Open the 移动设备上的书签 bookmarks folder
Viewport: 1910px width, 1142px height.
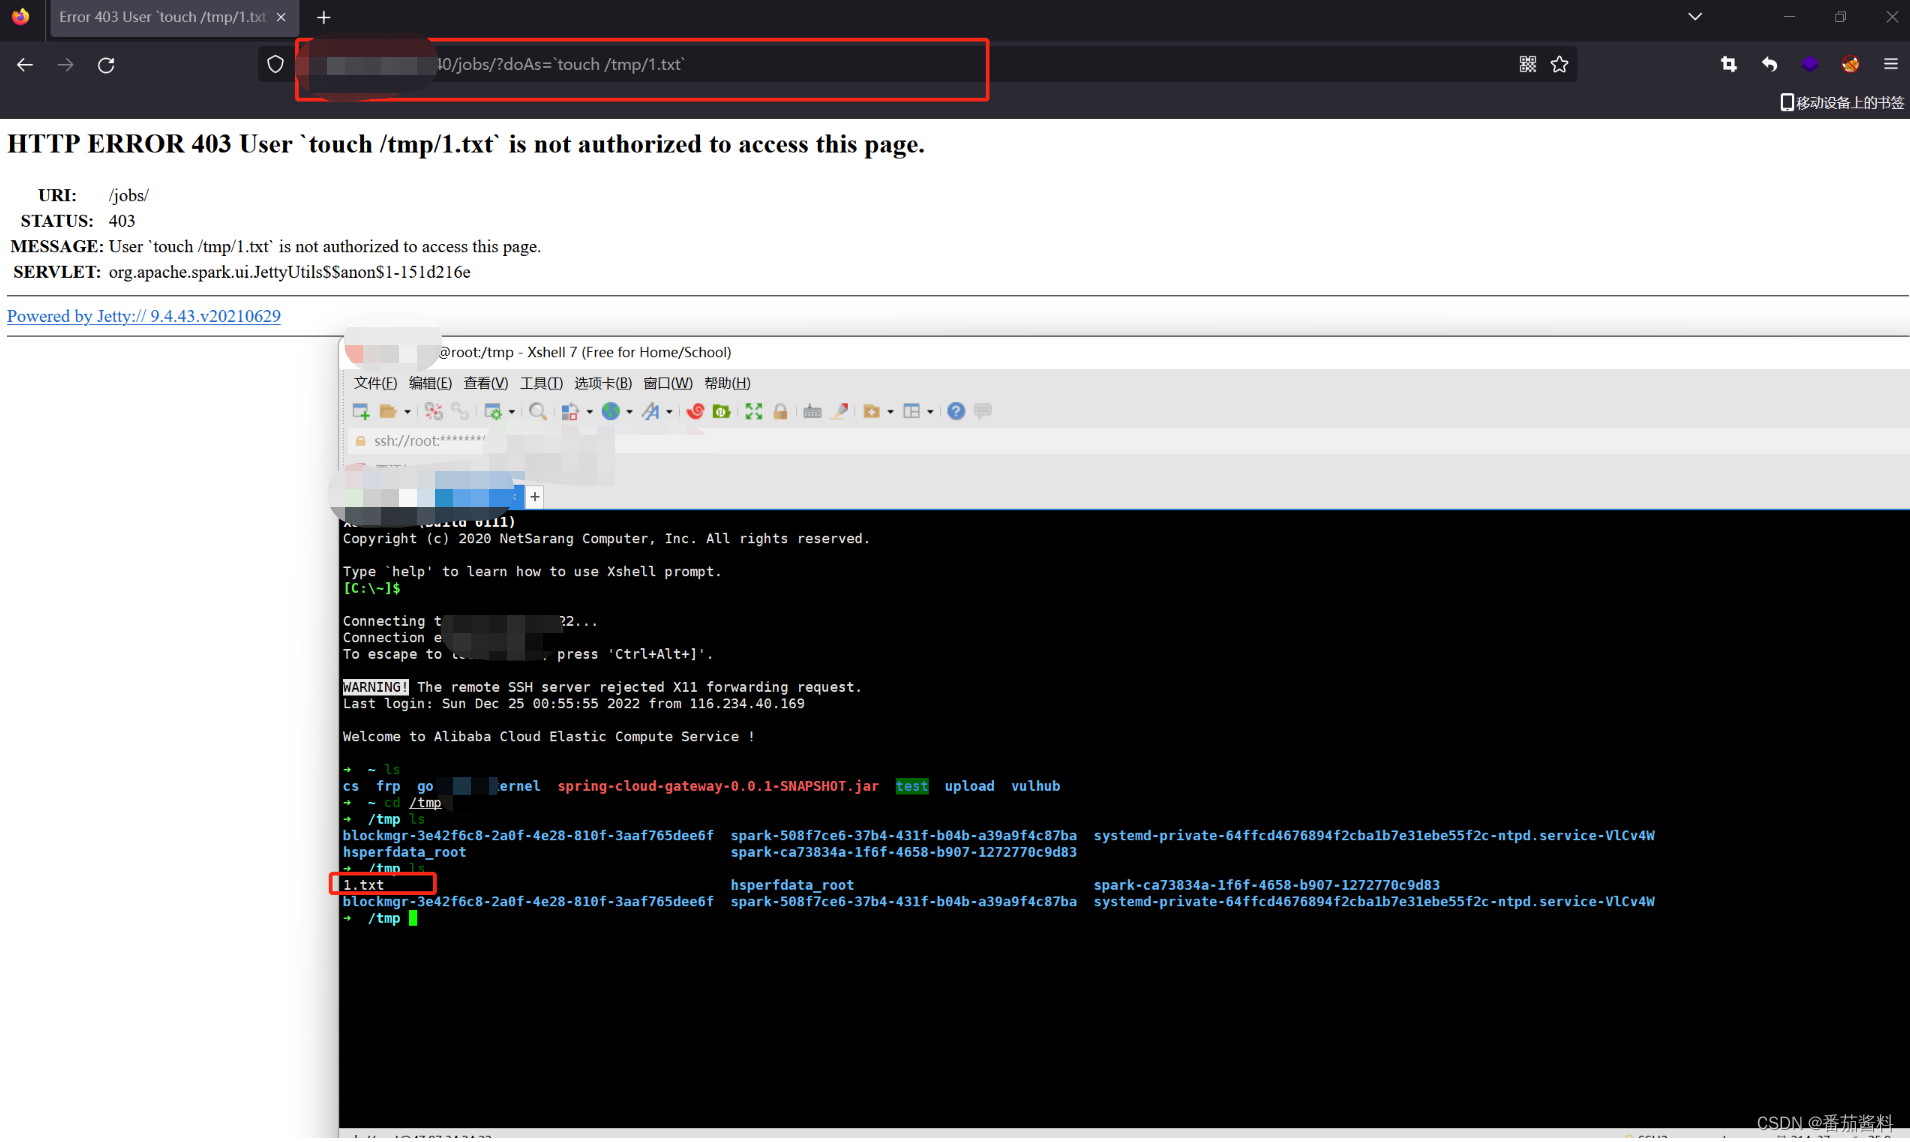pos(1842,102)
